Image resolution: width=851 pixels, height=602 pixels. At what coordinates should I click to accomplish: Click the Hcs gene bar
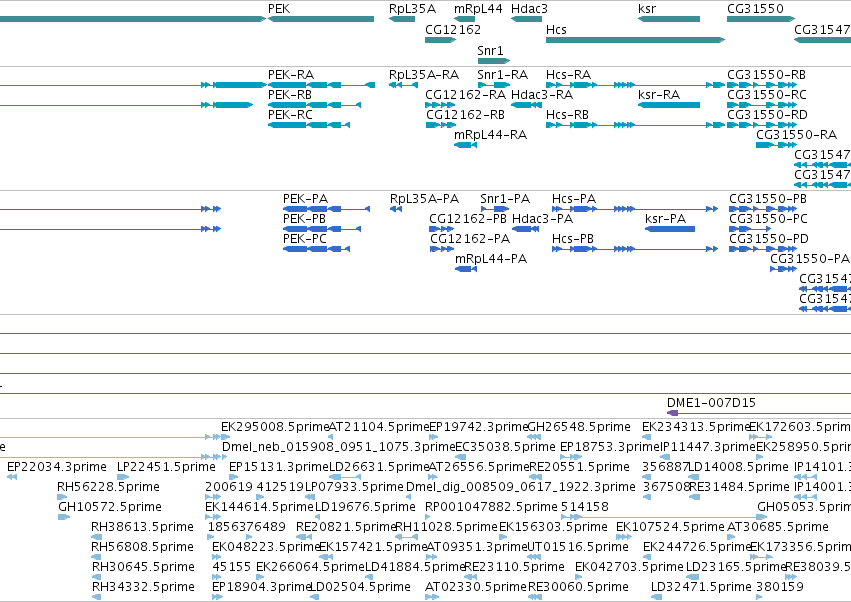pyautogui.click(x=636, y=40)
